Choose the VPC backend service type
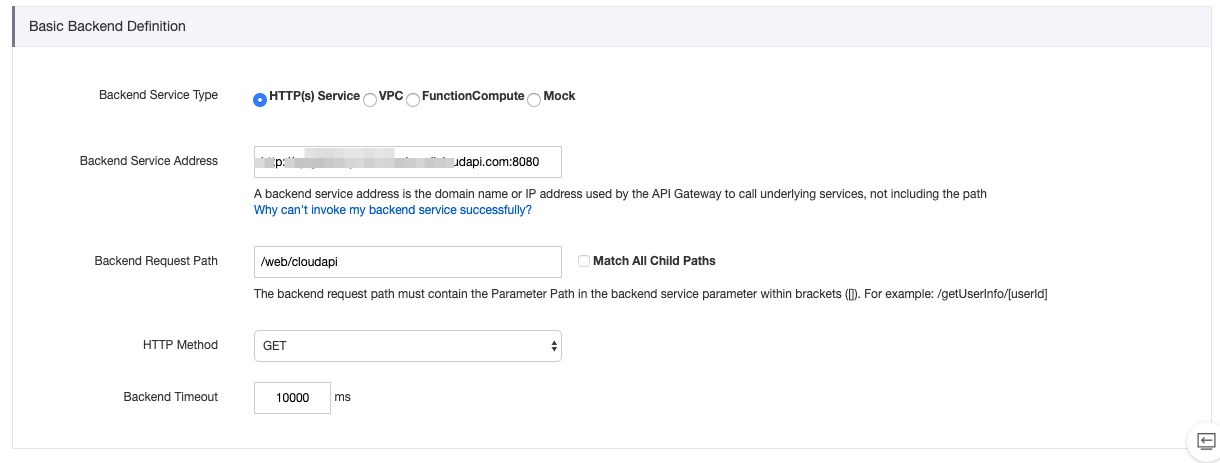This screenshot has width=1220, height=463. (370, 99)
